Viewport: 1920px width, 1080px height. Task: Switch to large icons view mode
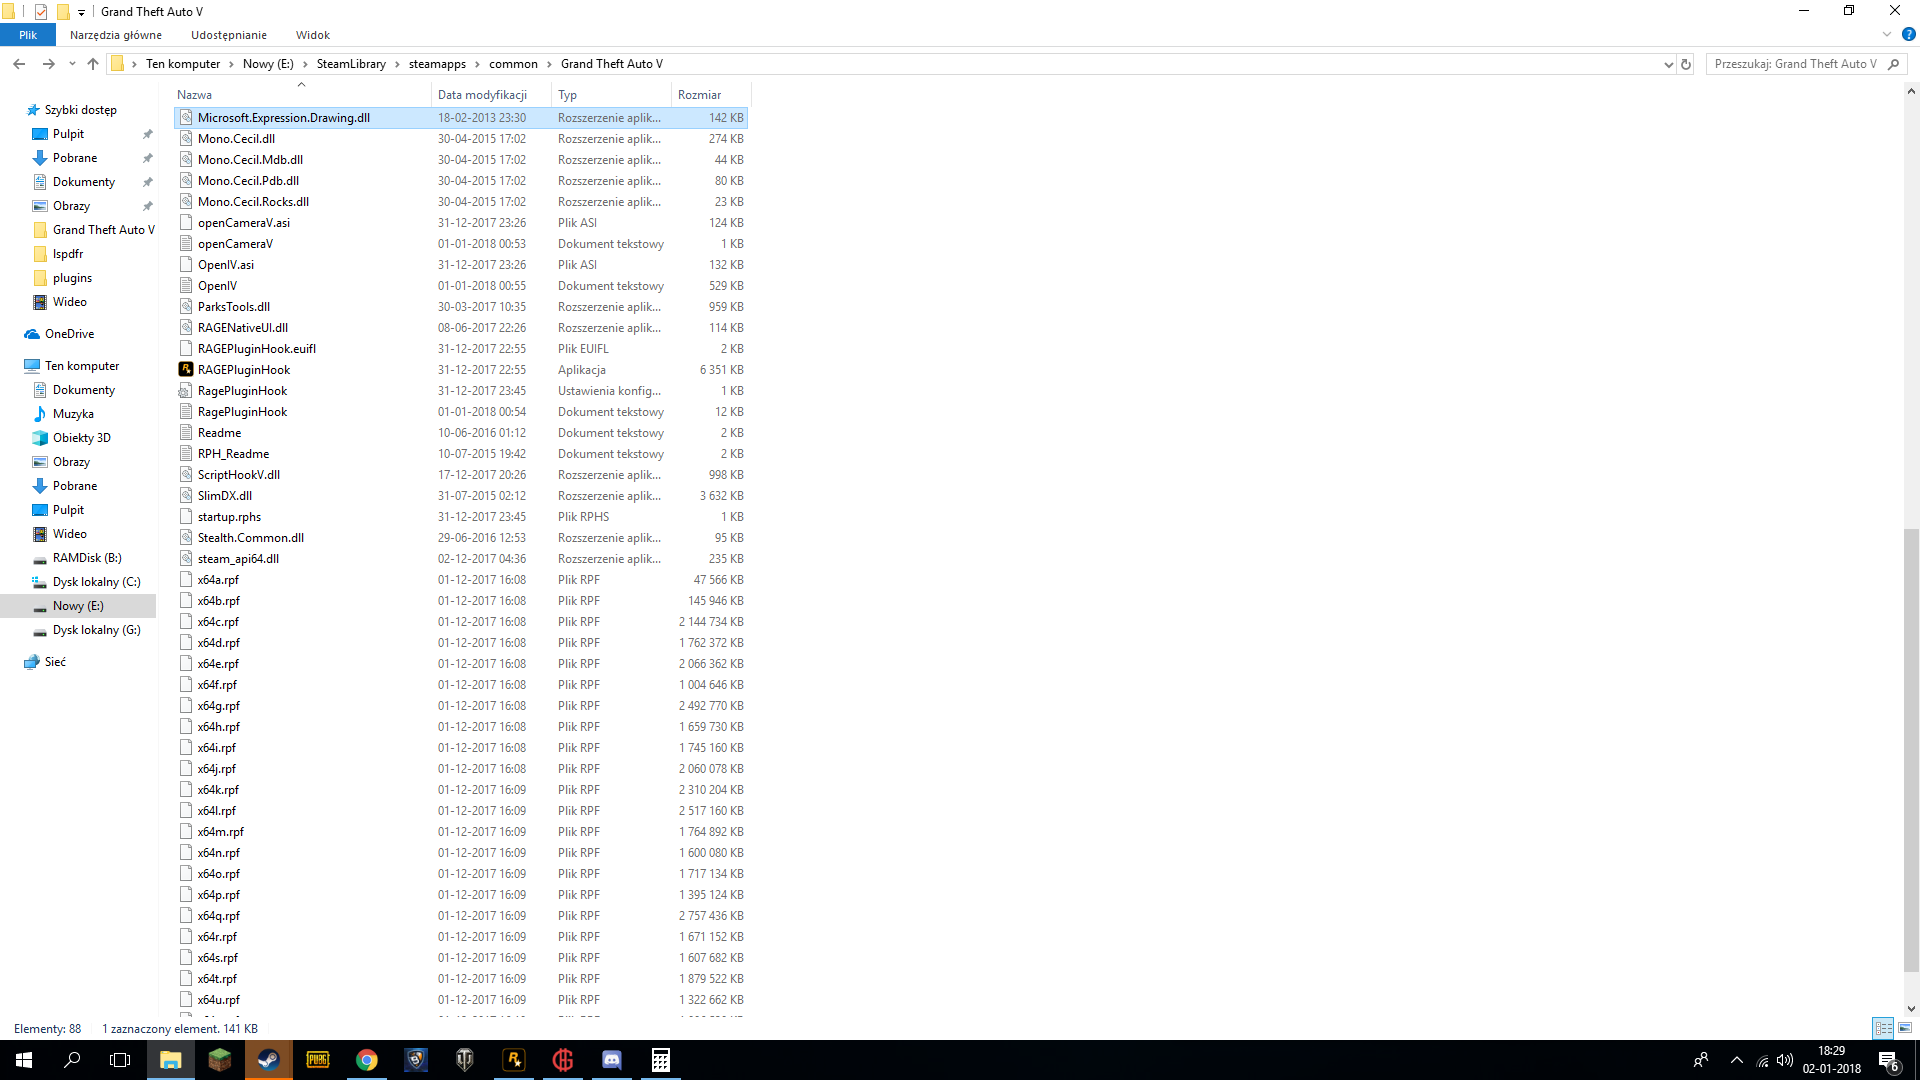[1905, 1028]
